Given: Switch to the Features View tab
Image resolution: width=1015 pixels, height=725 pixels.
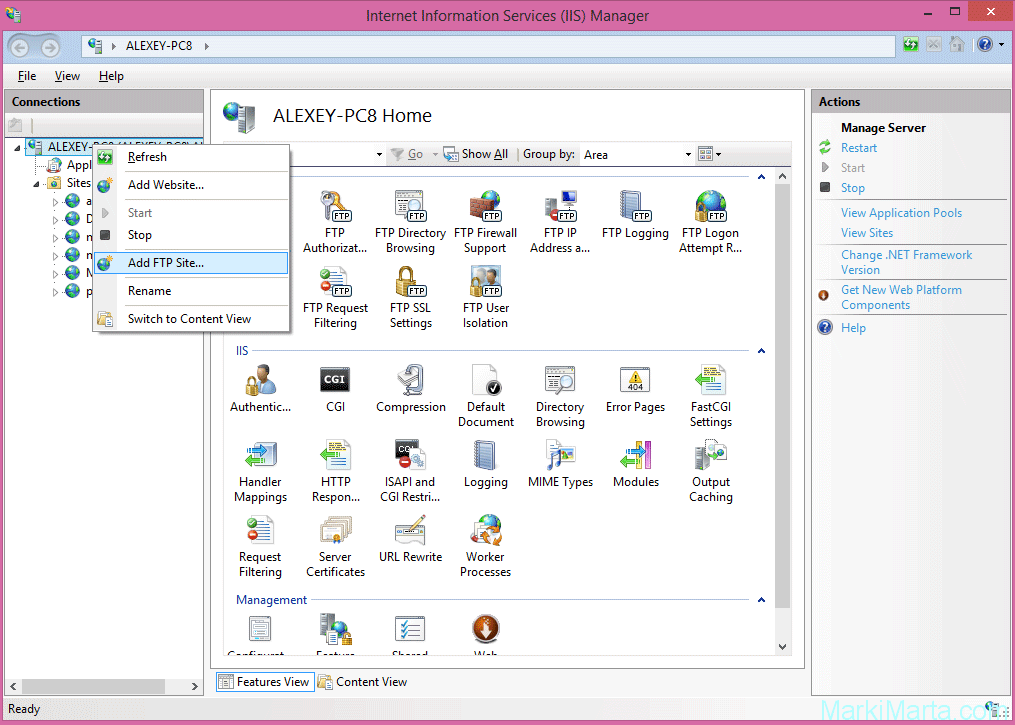Looking at the screenshot, I should tap(264, 682).
